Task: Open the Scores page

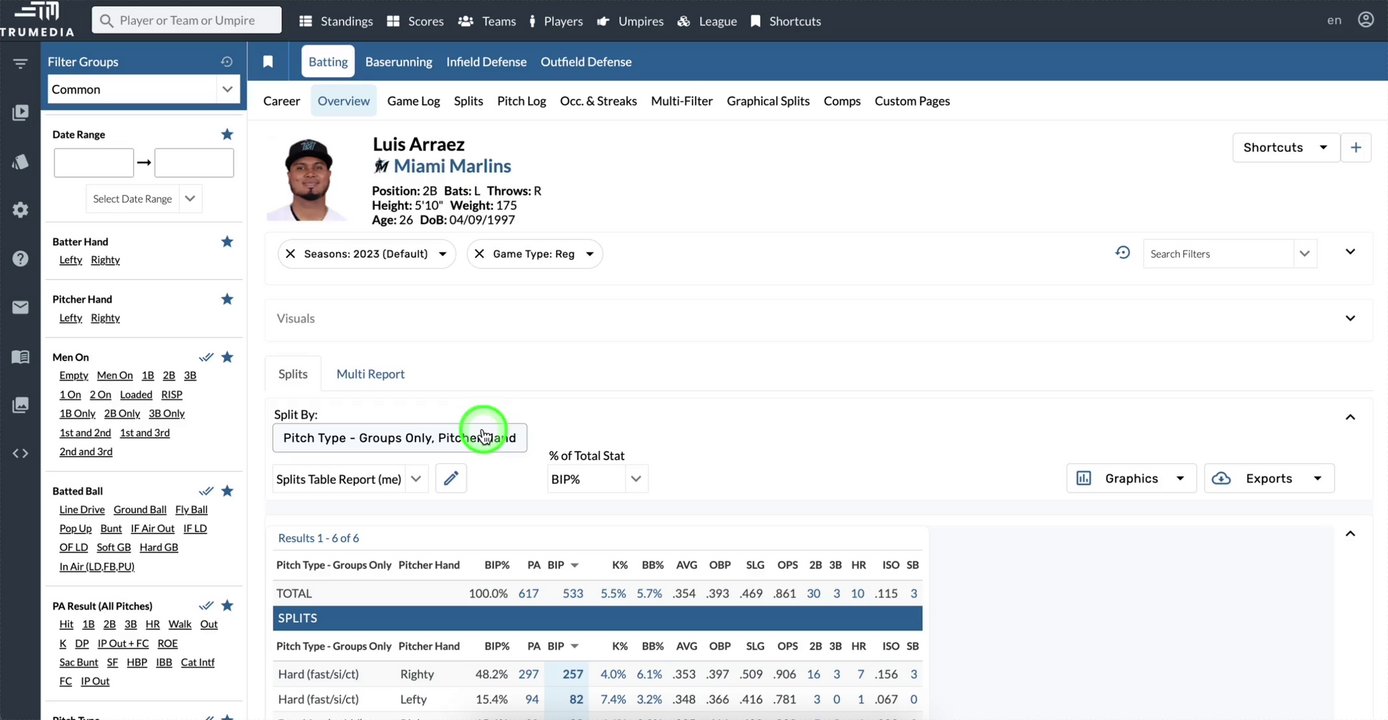Action: coord(415,21)
